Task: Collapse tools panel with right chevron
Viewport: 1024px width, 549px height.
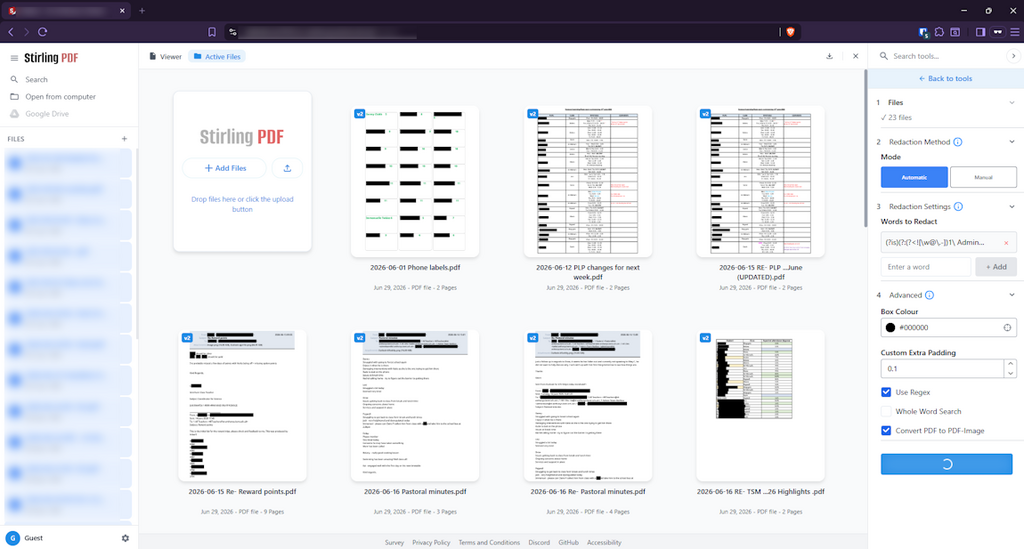Action: point(1013,56)
